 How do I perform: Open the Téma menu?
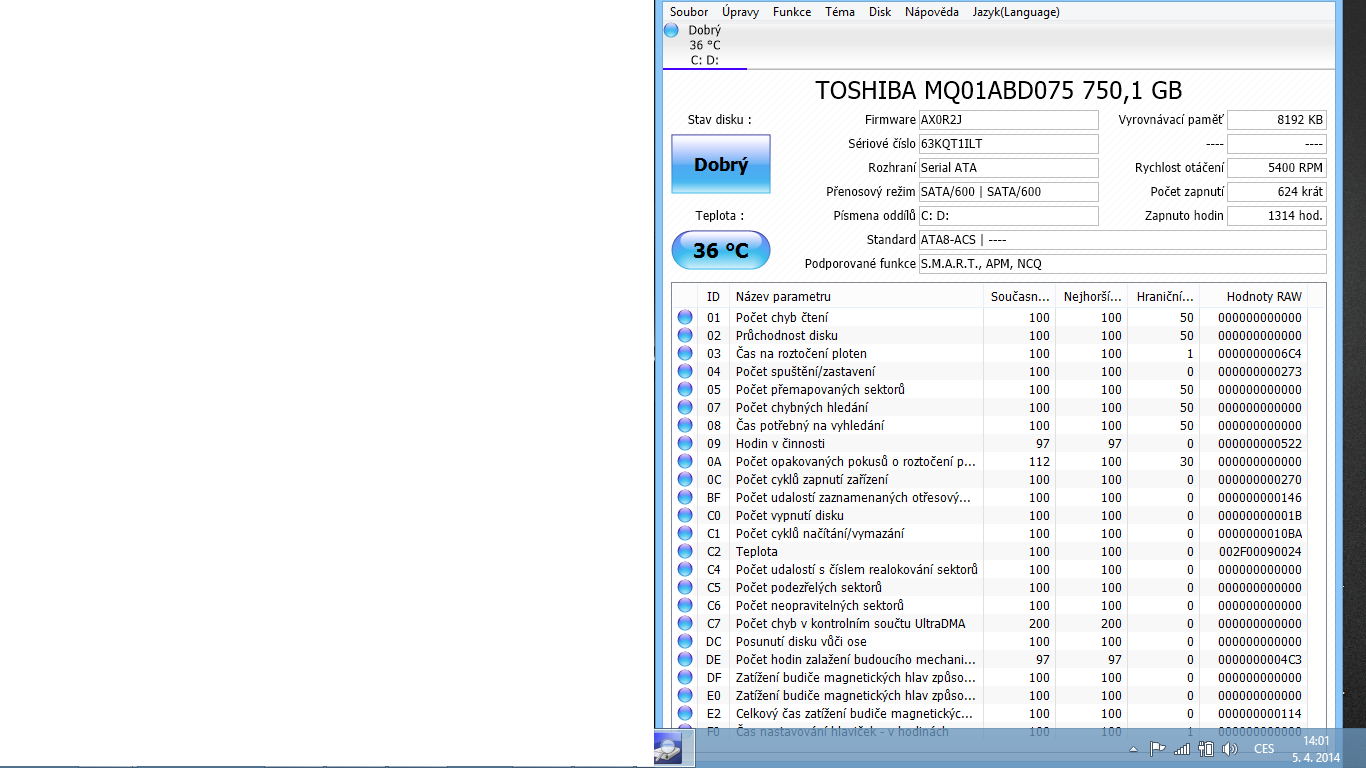[x=840, y=12]
